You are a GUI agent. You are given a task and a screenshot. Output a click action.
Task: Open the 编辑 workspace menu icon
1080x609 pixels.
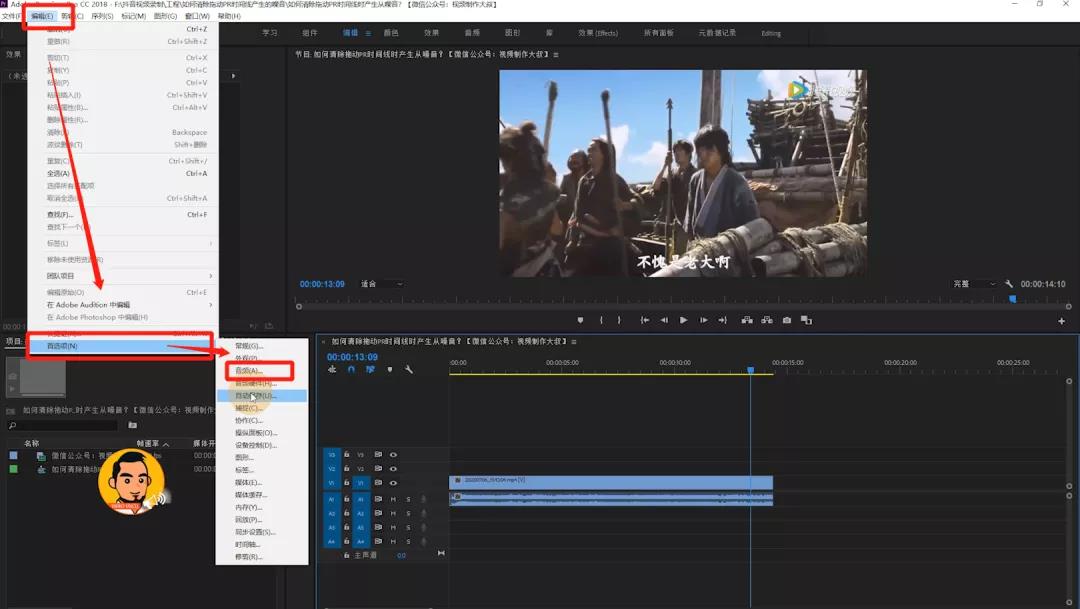pos(368,33)
